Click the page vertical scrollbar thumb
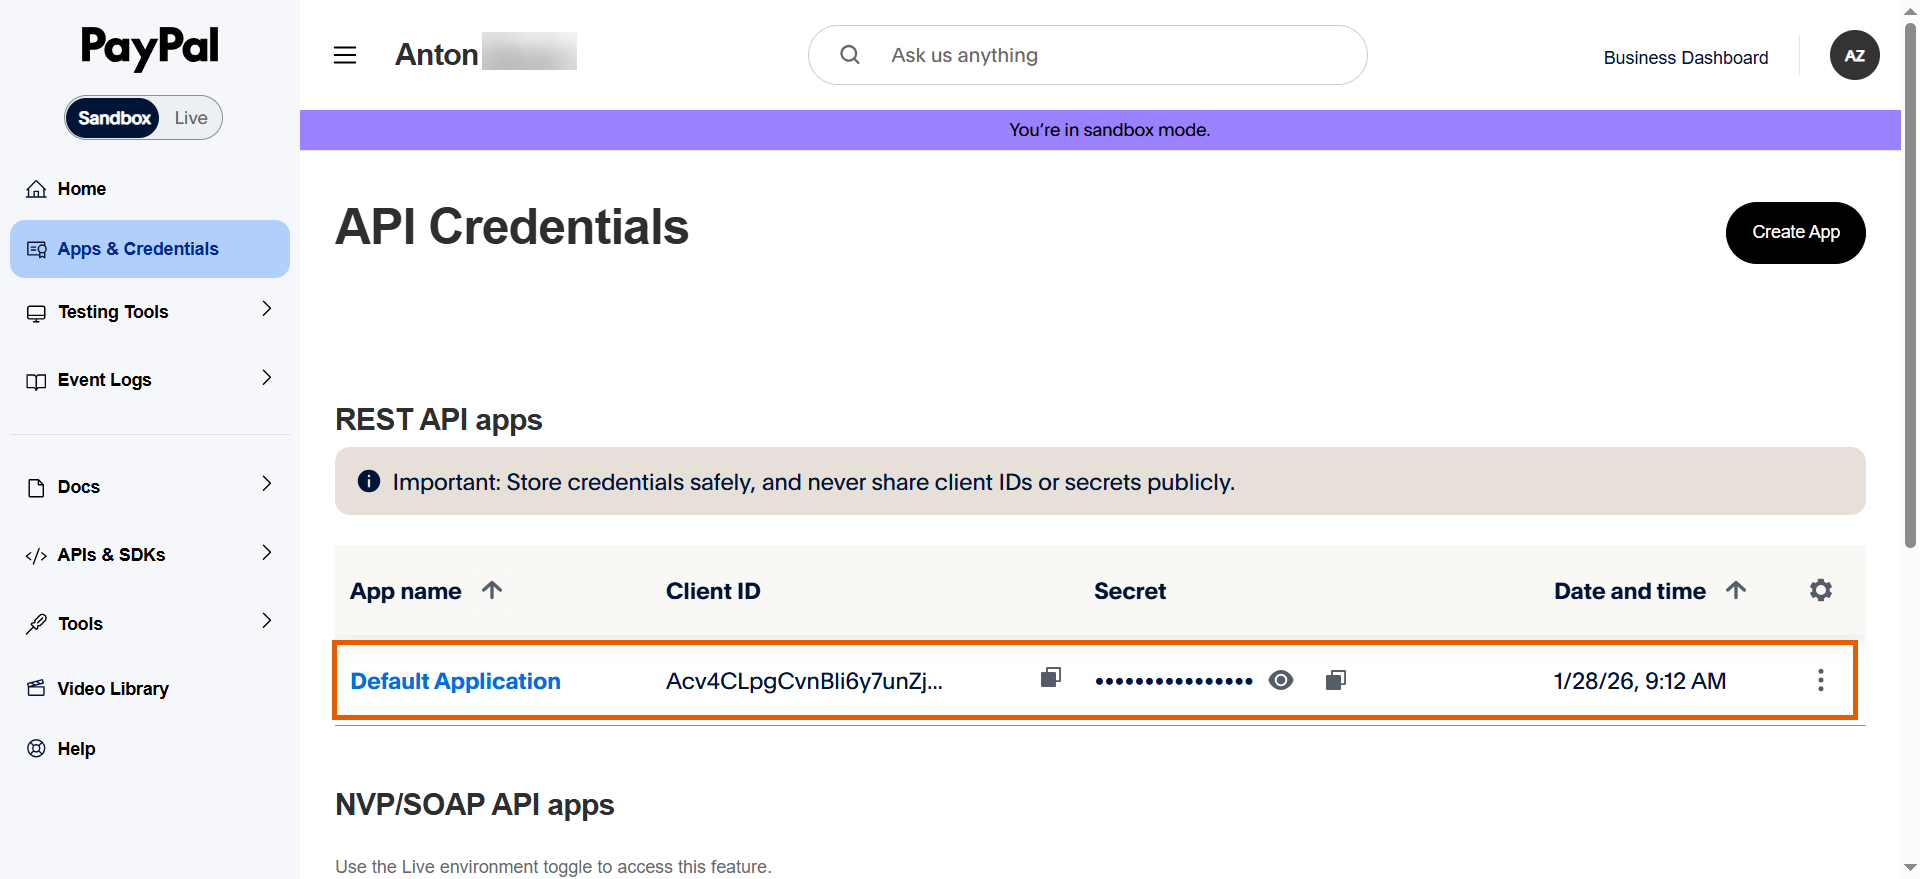Viewport: 1920px width, 879px height. coord(1910,285)
